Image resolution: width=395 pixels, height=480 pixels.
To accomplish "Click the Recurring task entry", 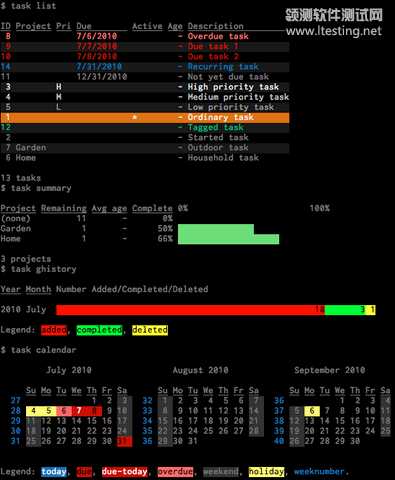I will (x=223, y=67).
